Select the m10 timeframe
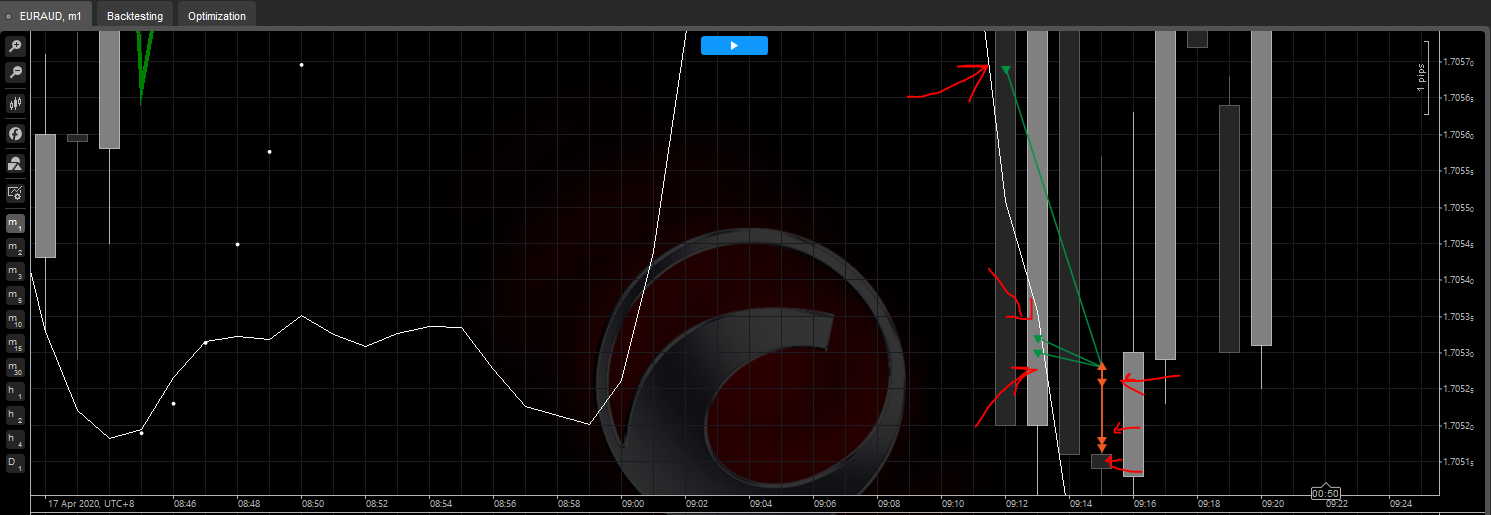The height and width of the screenshot is (515, 1491). coord(15,320)
